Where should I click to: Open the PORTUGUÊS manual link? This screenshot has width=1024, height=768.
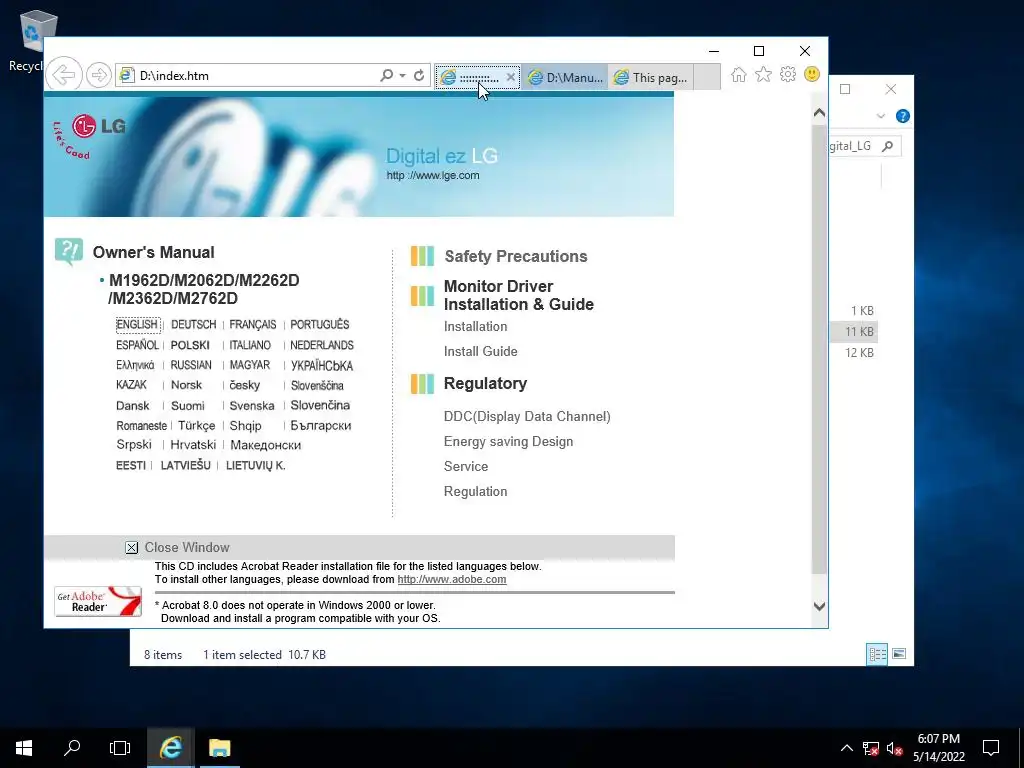(319, 325)
